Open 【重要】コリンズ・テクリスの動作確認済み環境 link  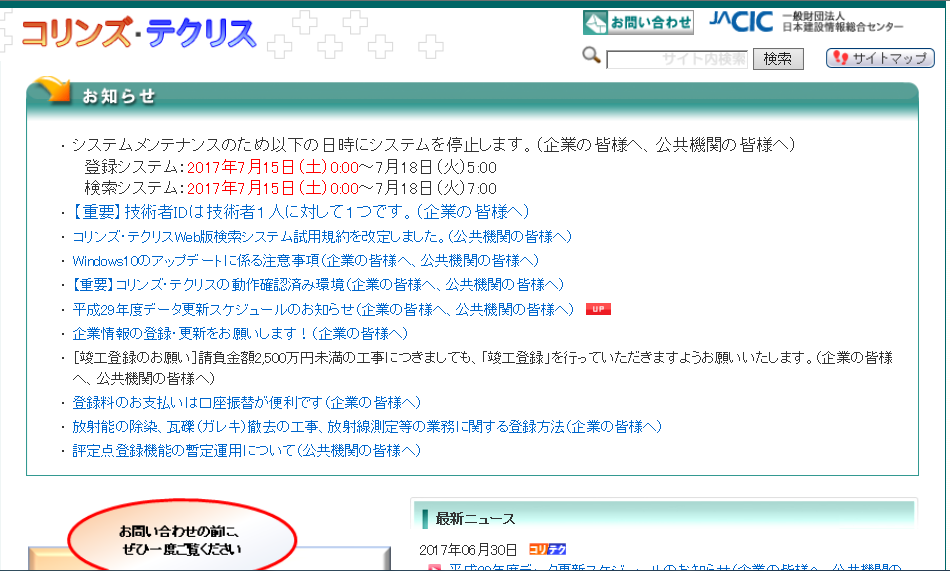click(x=318, y=284)
